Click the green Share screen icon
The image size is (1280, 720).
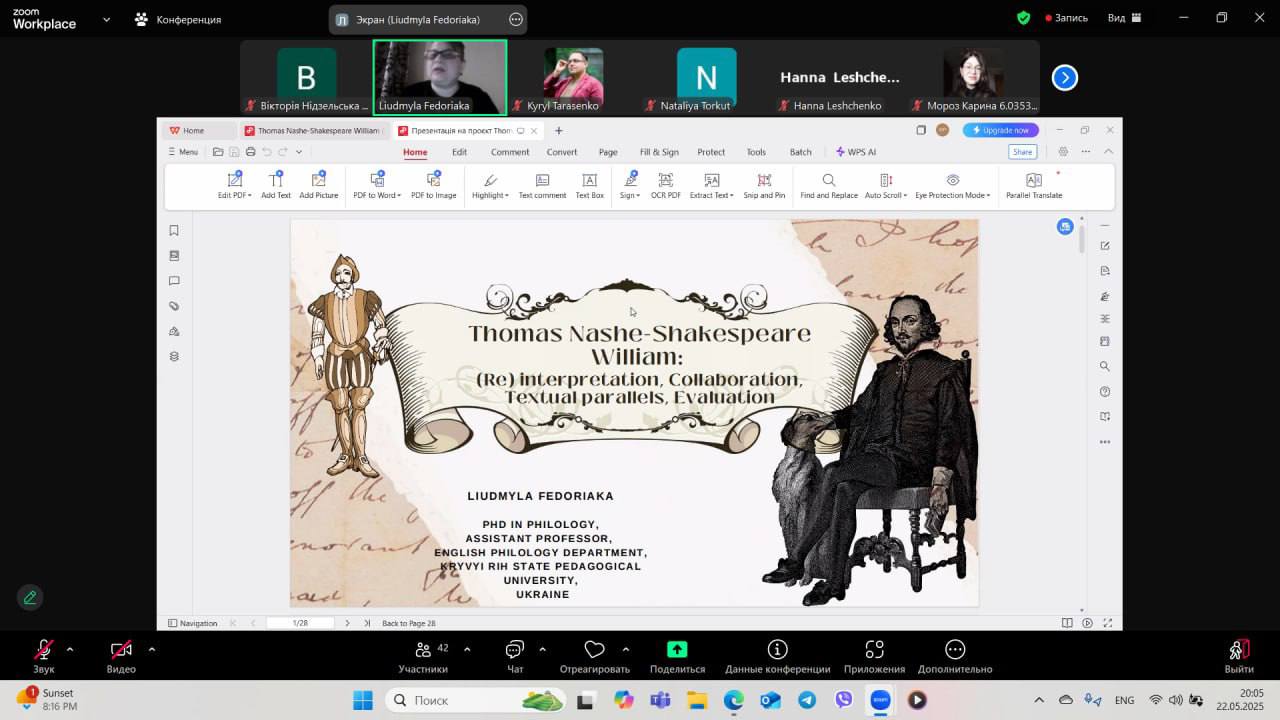(677, 650)
